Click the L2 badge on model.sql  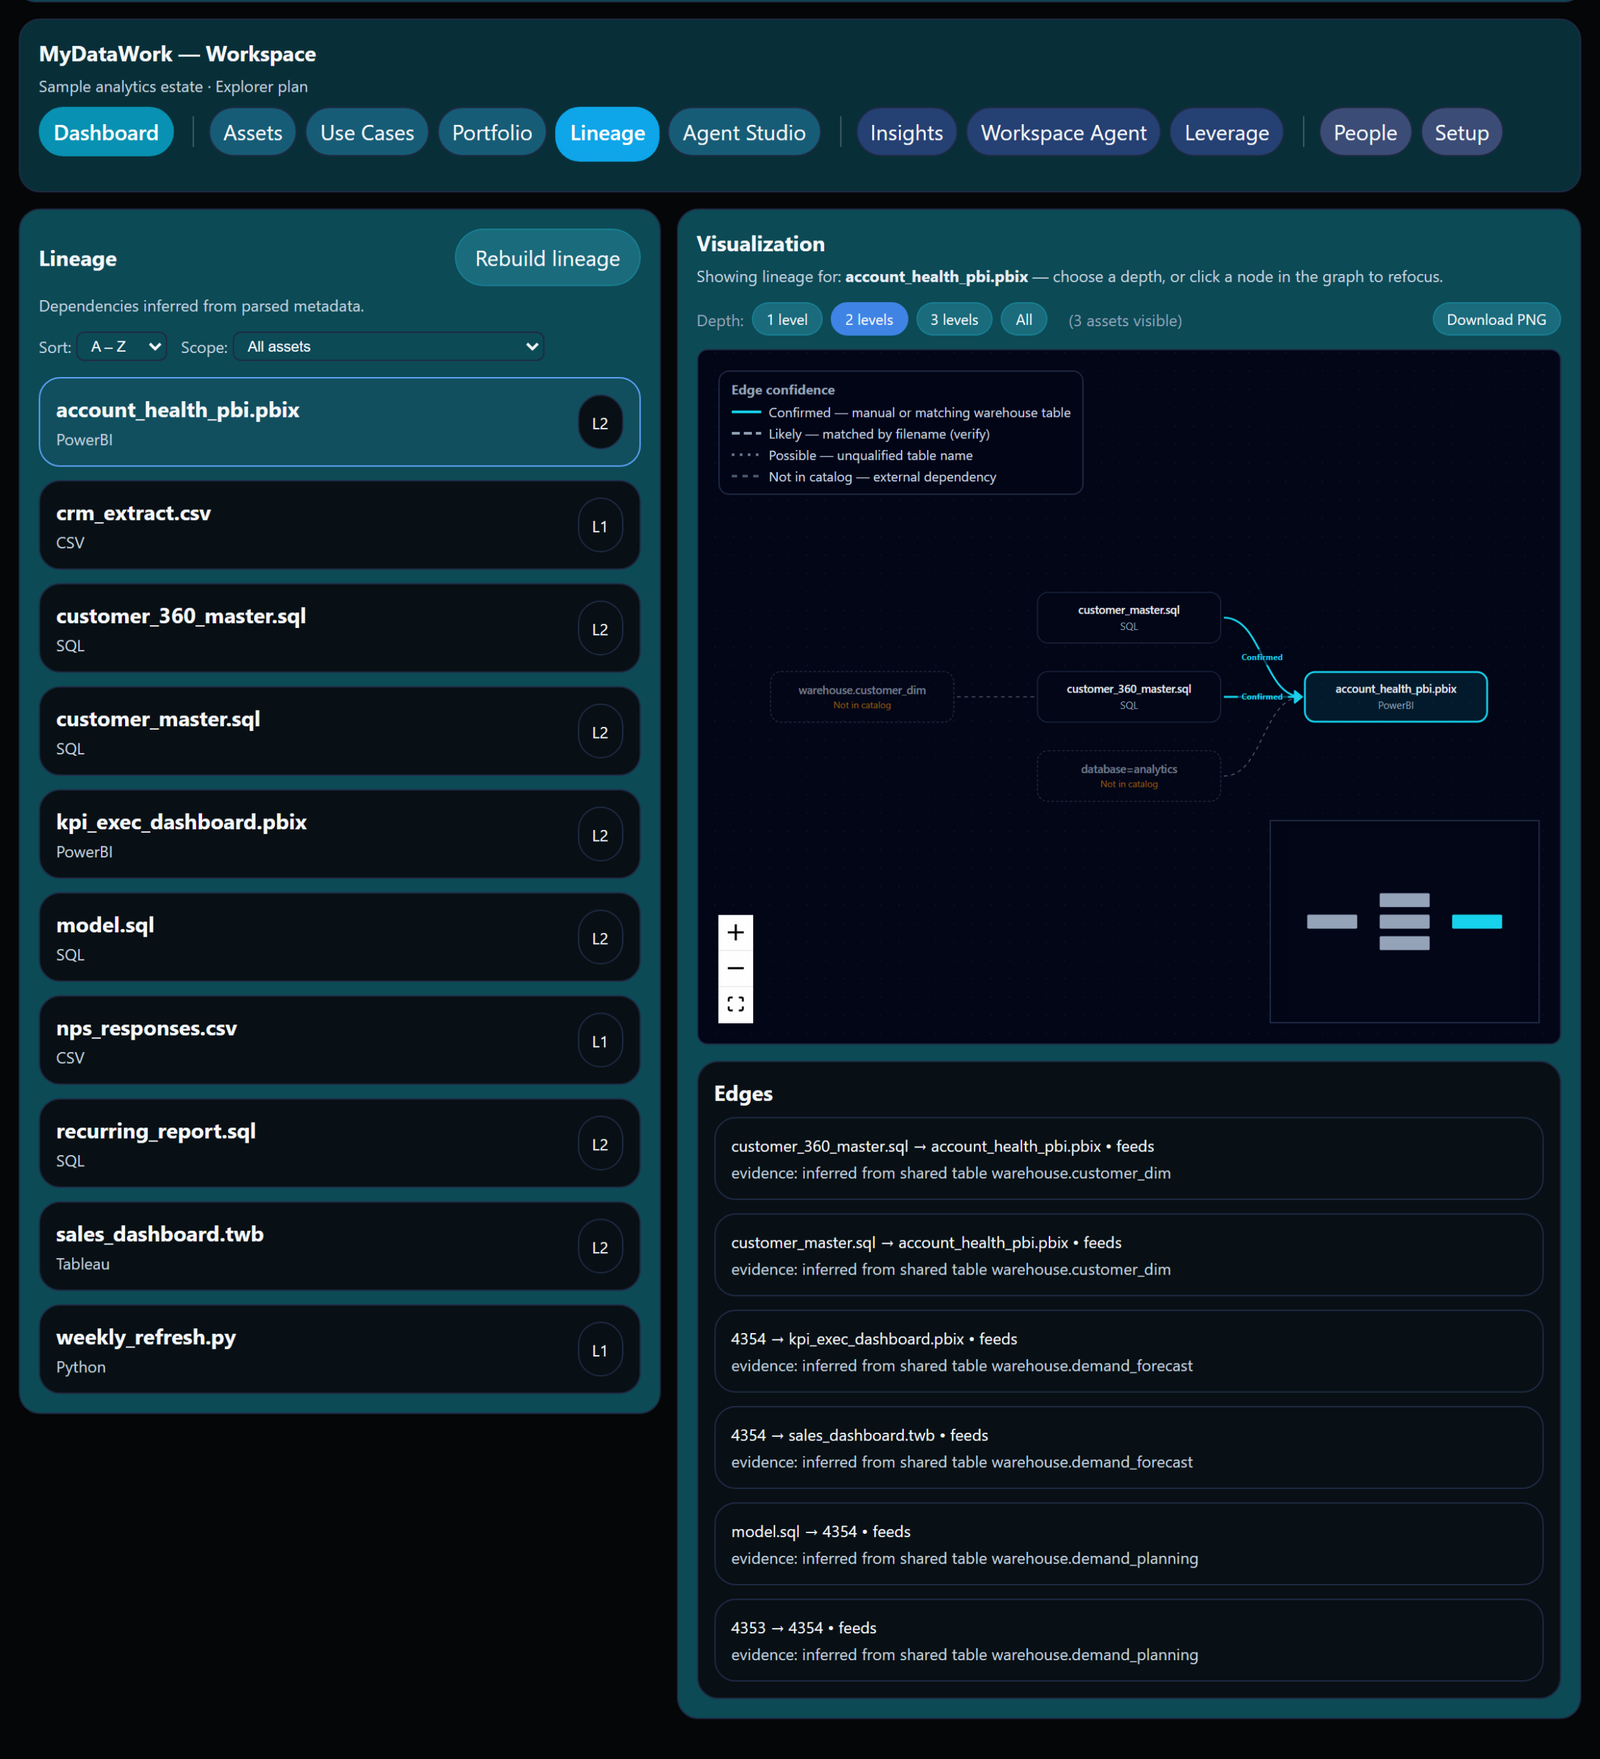pos(600,938)
